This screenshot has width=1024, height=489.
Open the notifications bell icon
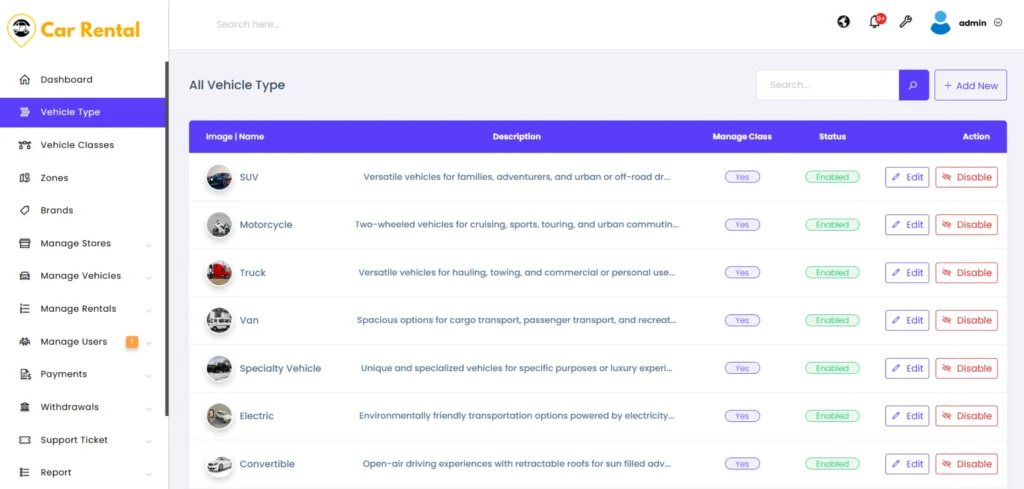875,22
